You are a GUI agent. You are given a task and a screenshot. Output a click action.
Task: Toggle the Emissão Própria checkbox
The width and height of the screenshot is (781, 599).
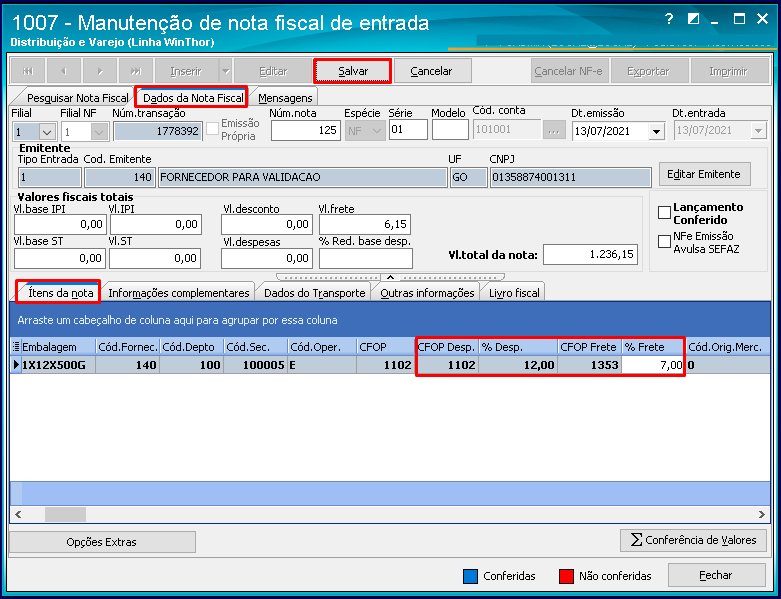coord(213,129)
